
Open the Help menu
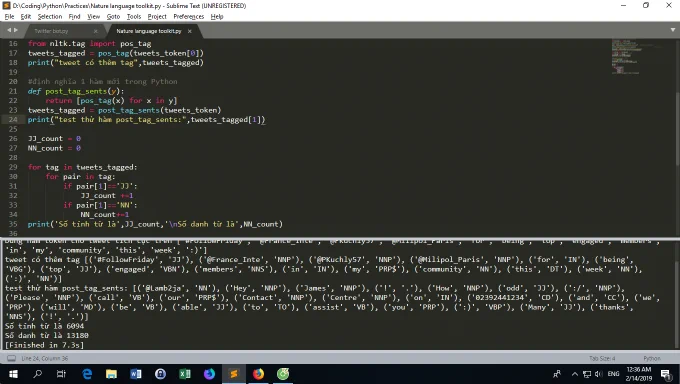[217, 16]
